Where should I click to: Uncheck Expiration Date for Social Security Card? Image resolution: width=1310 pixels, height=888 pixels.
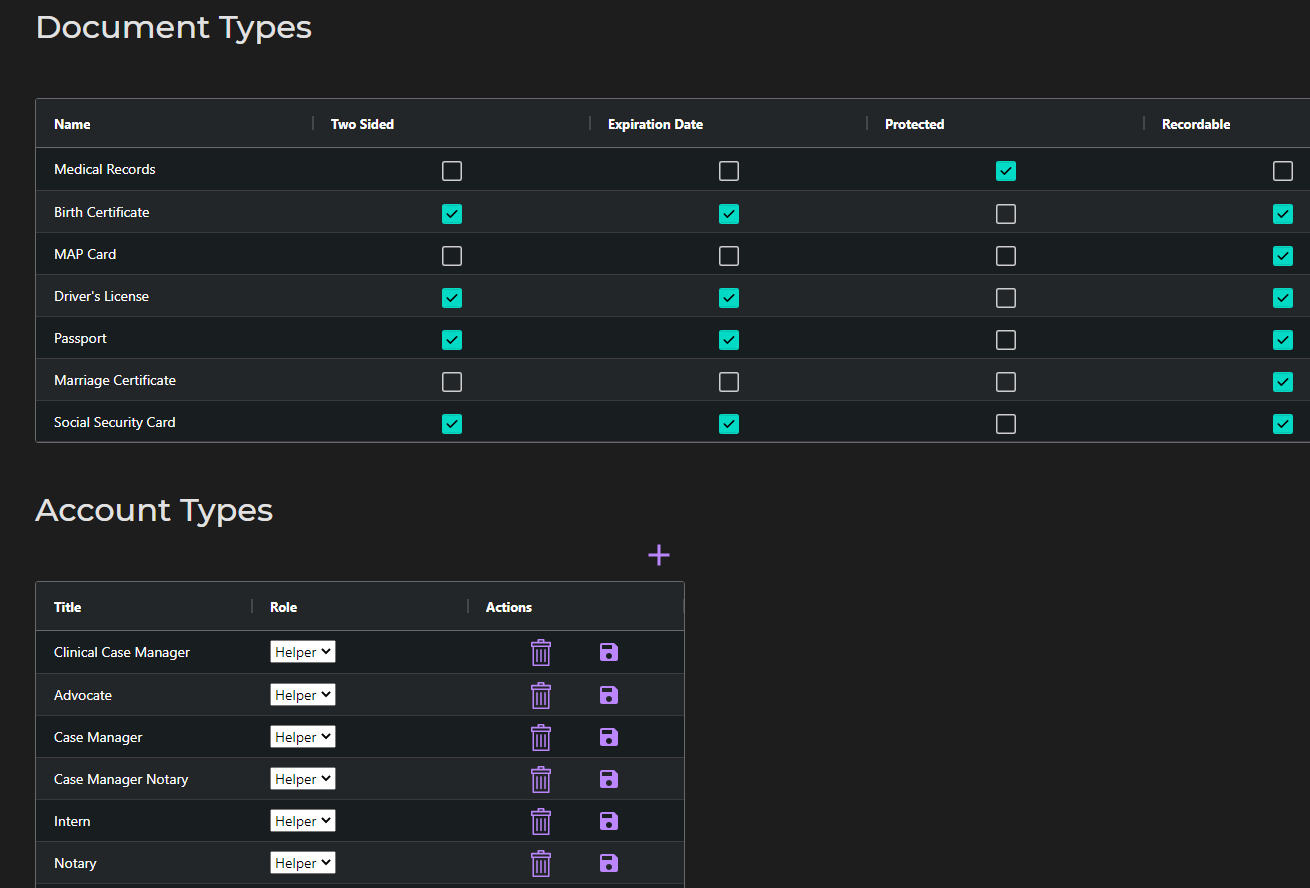(x=729, y=423)
